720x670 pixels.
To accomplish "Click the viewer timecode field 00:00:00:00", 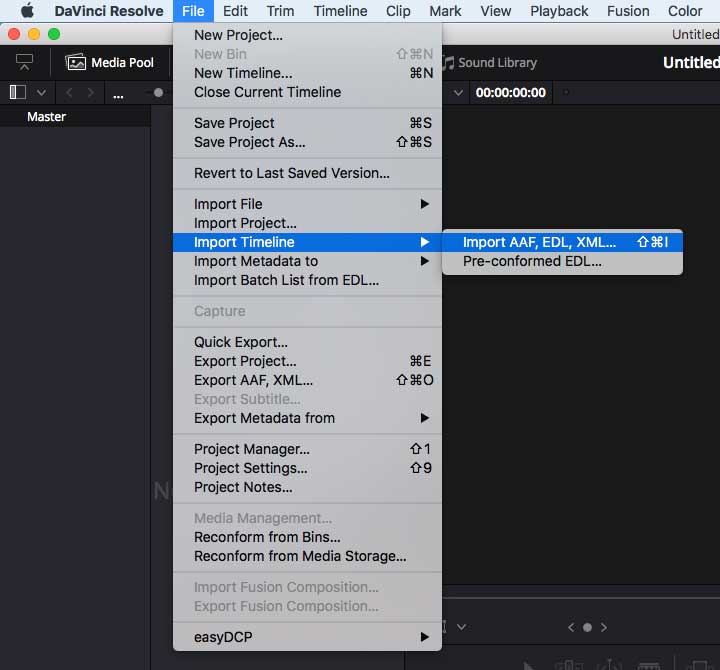I will click(510, 92).
